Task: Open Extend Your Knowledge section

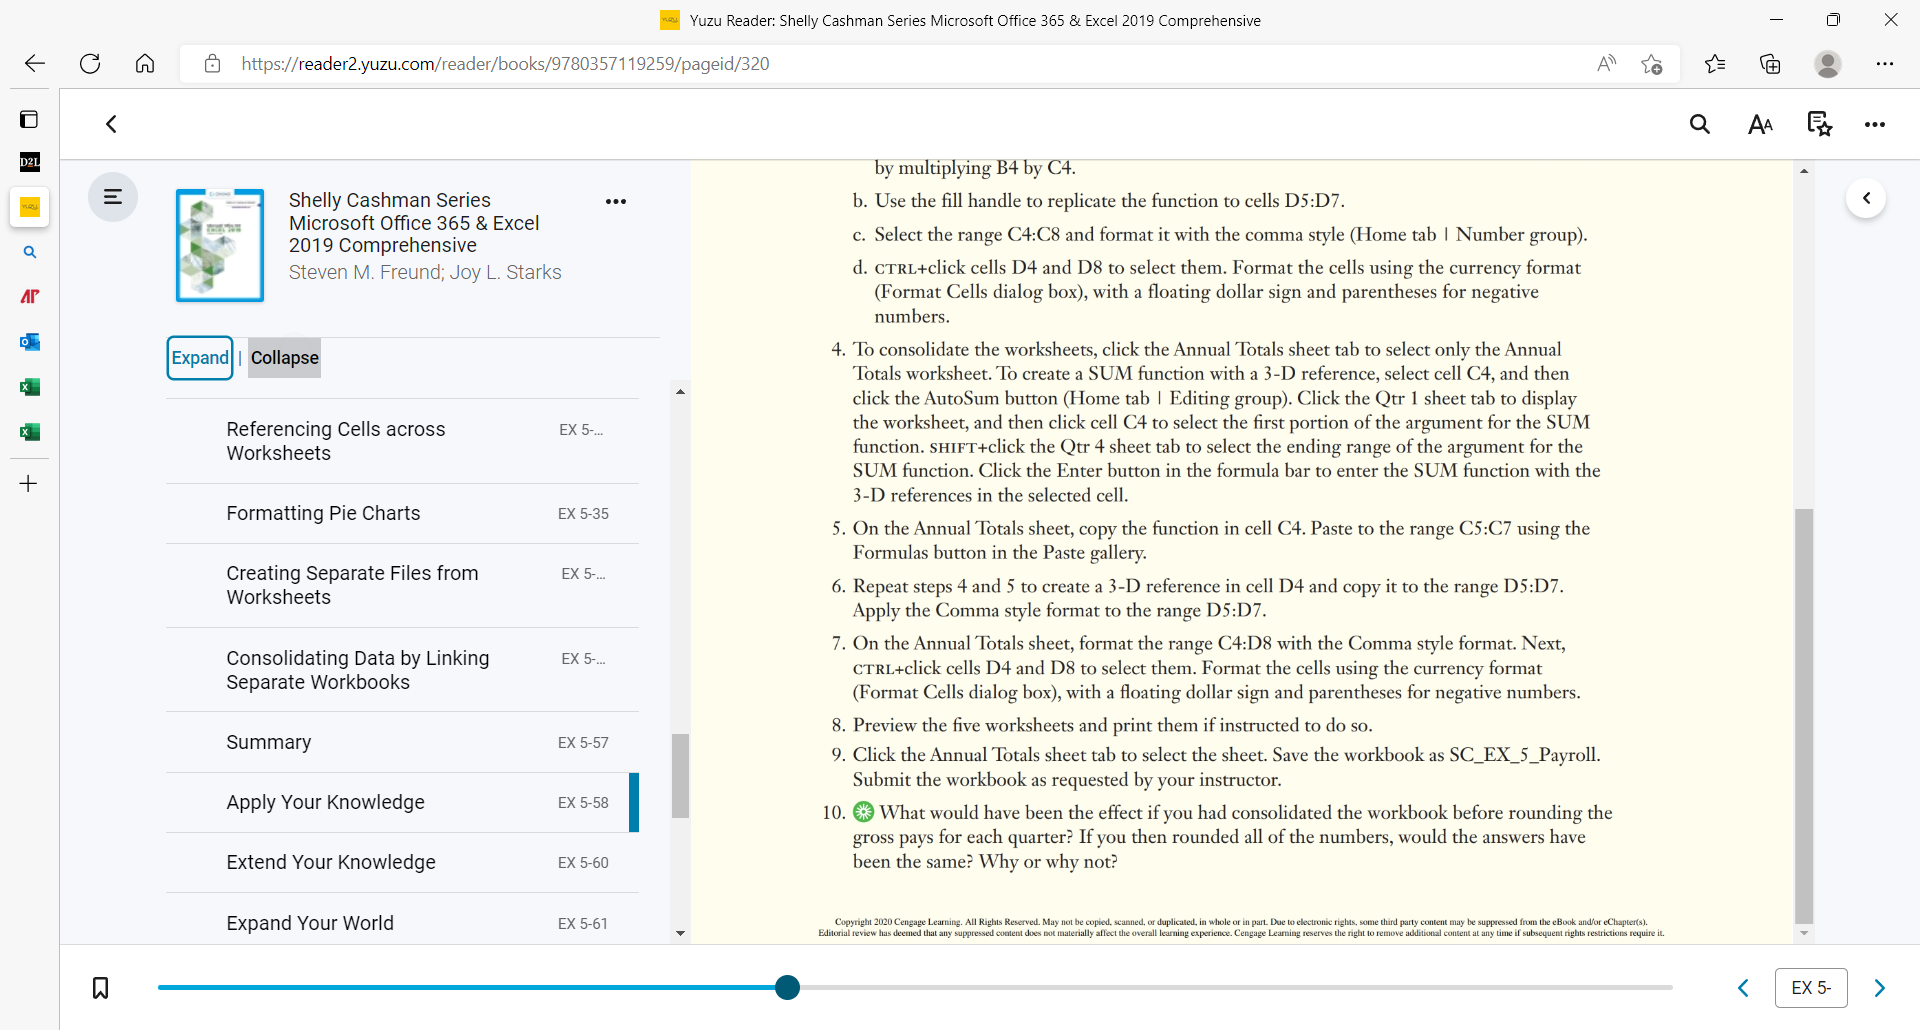Action: [402, 862]
